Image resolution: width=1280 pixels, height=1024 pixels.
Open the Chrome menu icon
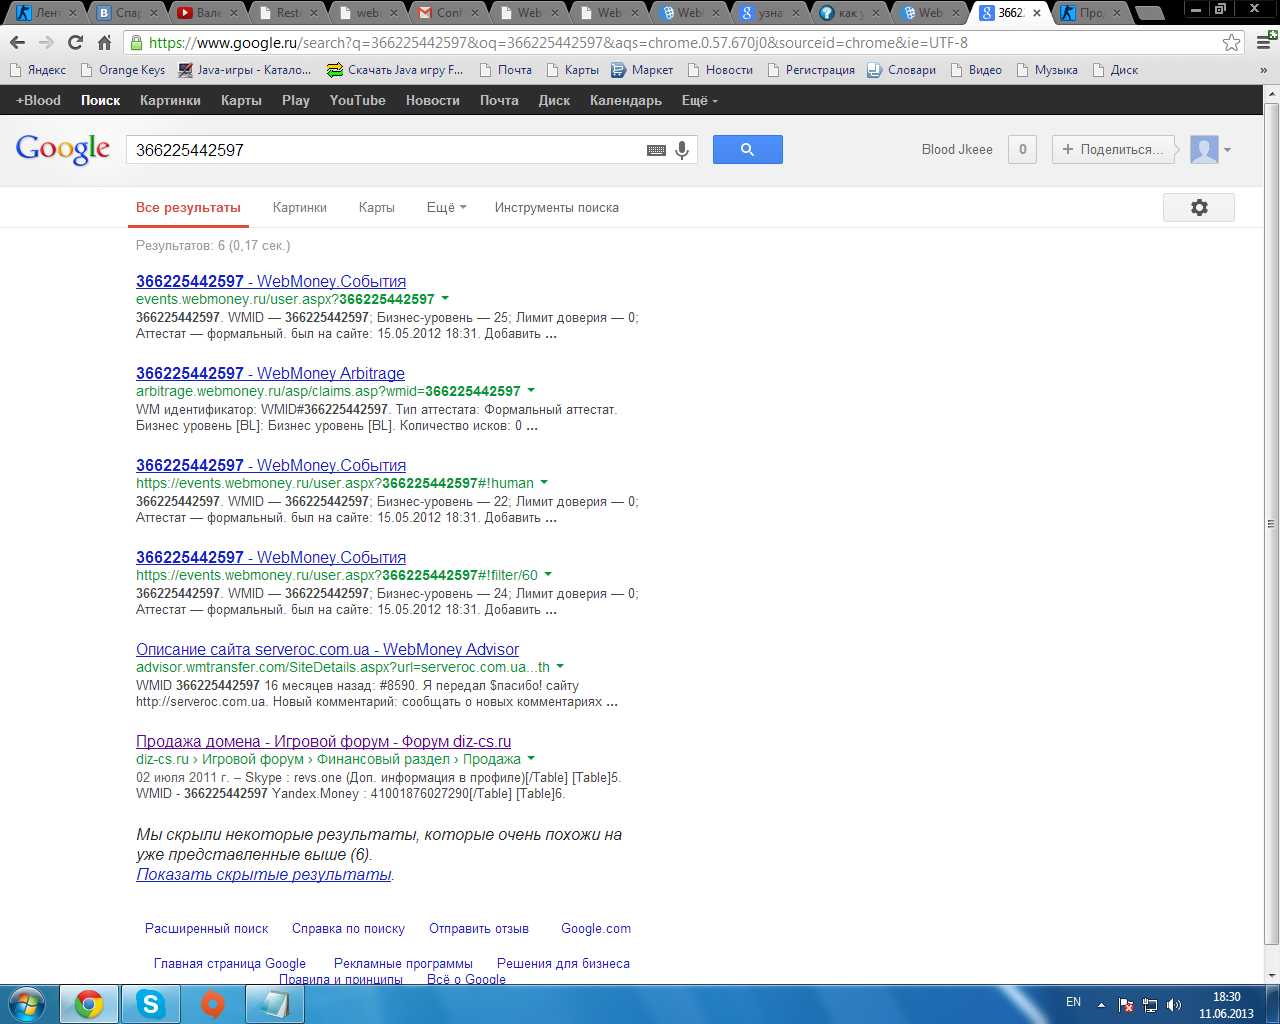coord(1263,43)
